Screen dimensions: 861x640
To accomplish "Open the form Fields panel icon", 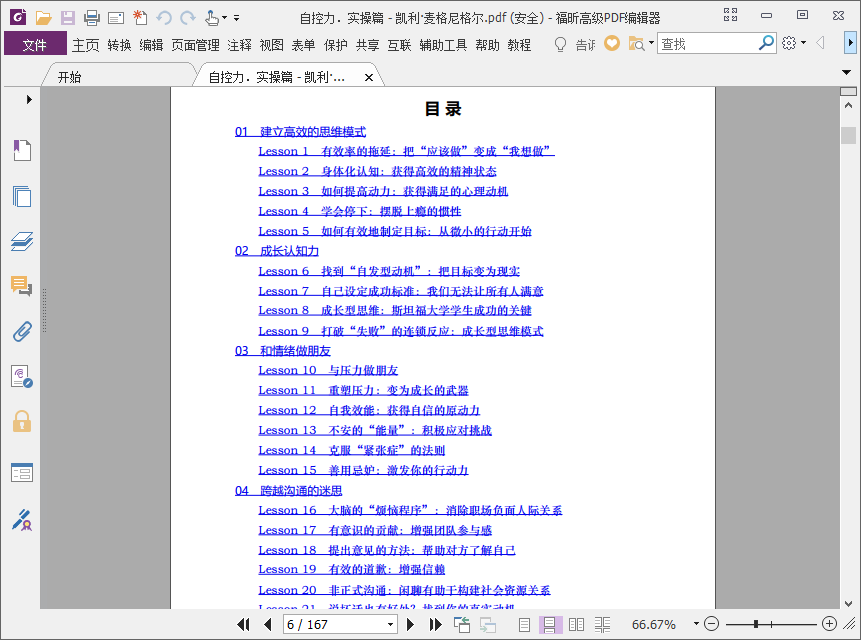I will (x=22, y=473).
